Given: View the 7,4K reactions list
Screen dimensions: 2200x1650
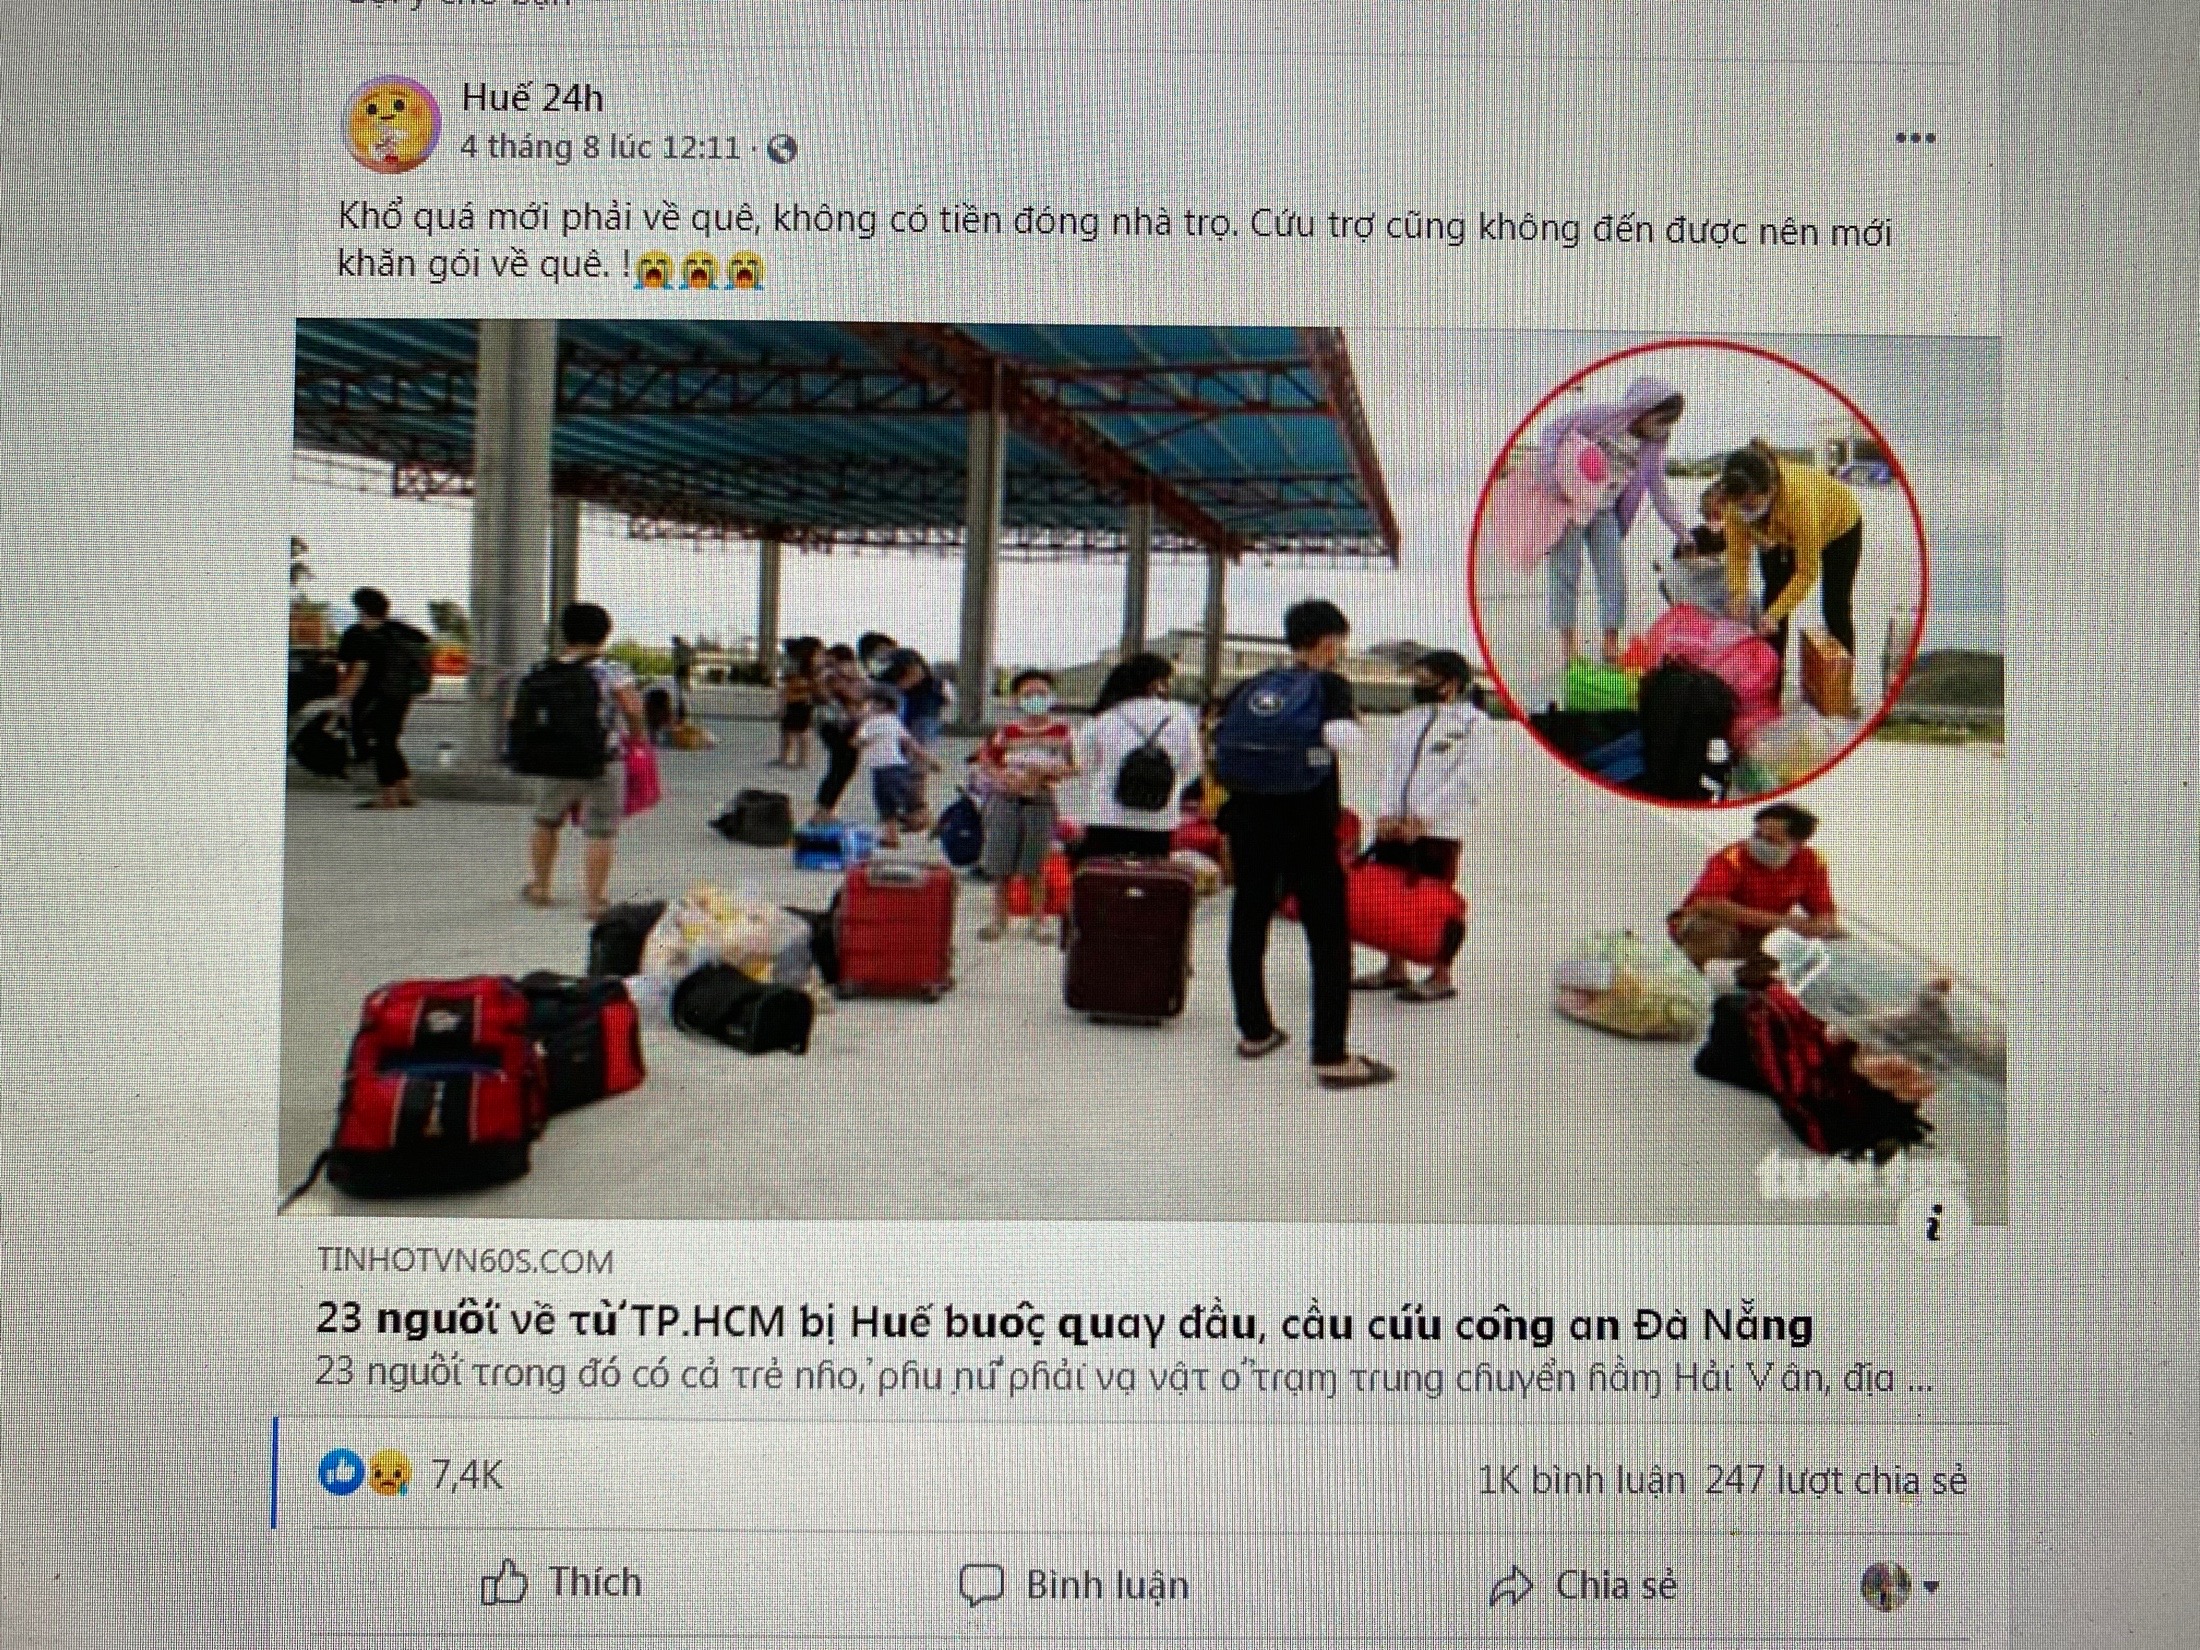Looking at the screenshot, I should [466, 1475].
